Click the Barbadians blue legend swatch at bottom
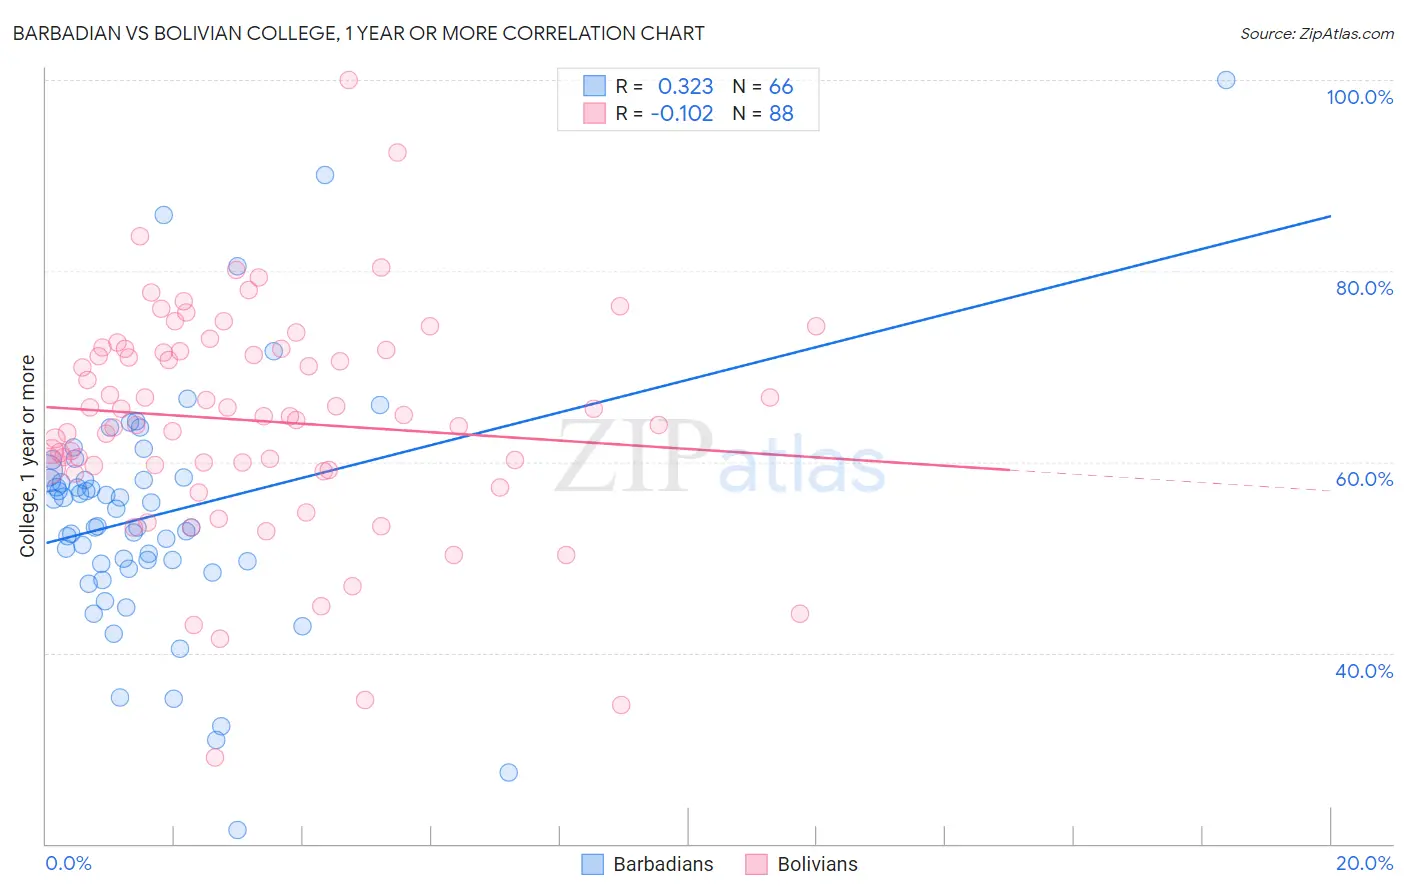The image size is (1406, 892). (x=593, y=864)
